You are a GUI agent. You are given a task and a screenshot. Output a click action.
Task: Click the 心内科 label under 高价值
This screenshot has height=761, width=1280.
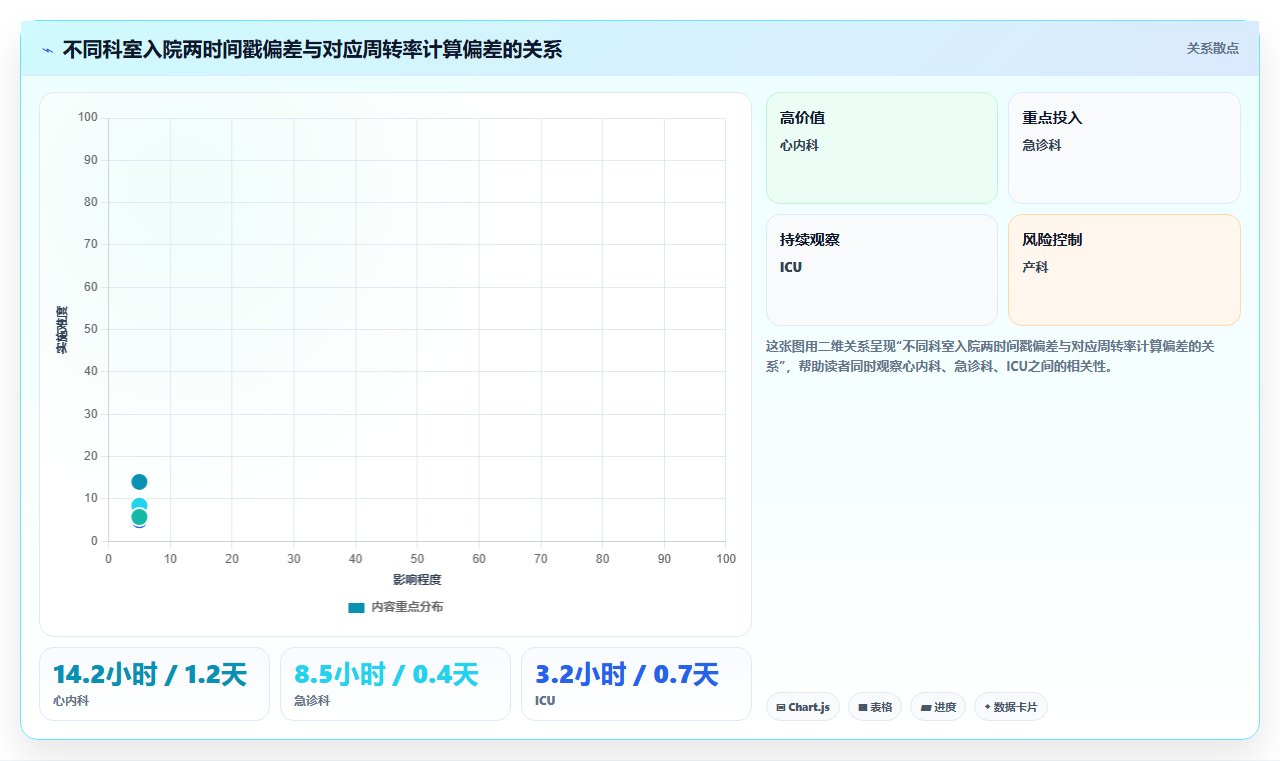coord(799,145)
